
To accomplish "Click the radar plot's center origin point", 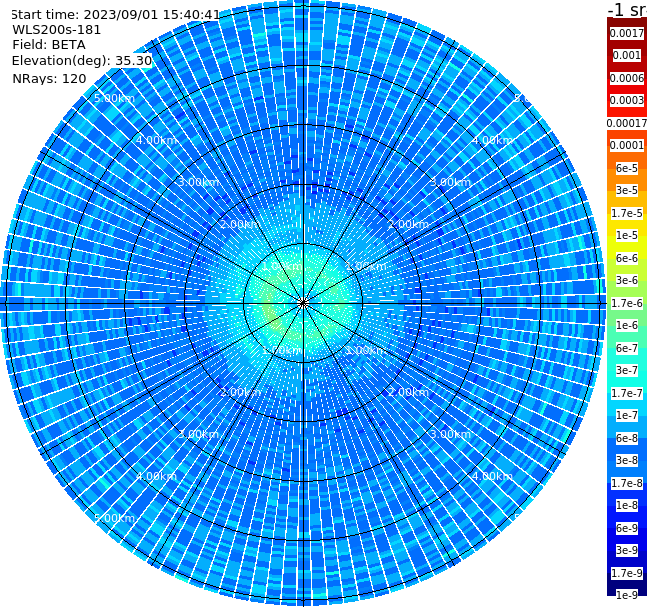I will [303, 303].
